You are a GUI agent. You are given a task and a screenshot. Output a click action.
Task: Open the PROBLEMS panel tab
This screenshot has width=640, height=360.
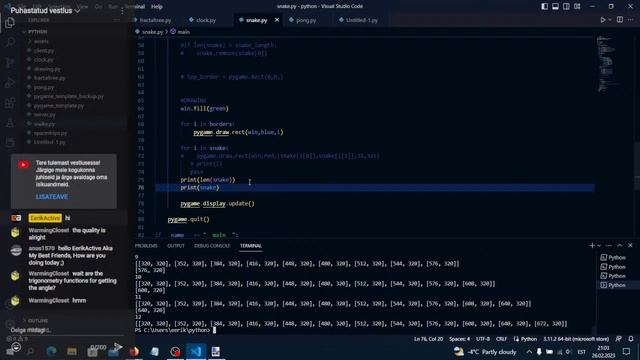click(146, 246)
